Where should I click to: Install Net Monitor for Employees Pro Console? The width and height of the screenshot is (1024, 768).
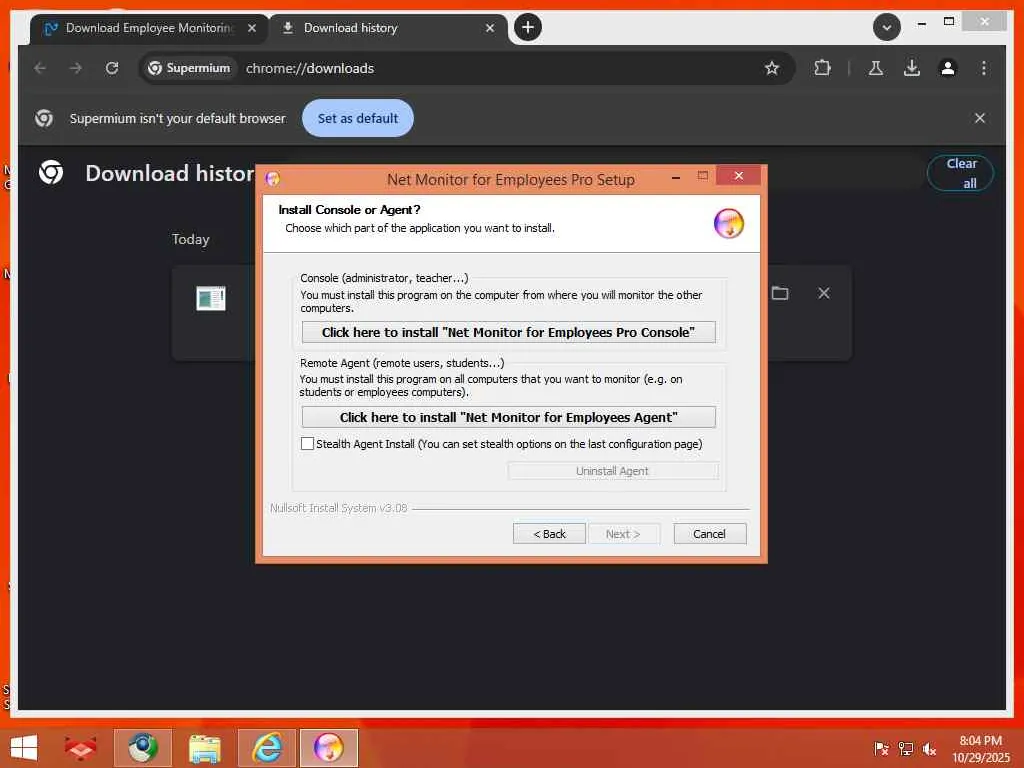[x=508, y=332]
